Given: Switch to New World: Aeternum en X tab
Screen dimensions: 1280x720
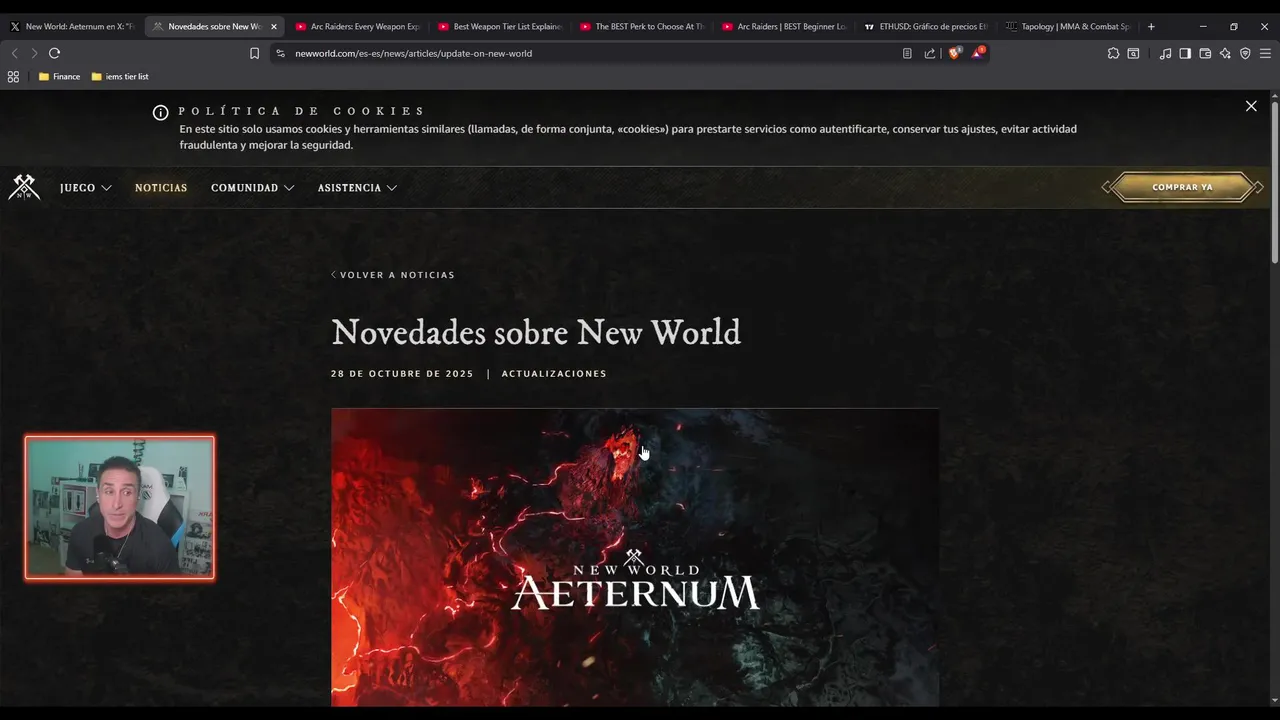Looking at the screenshot, I should 72,27.
